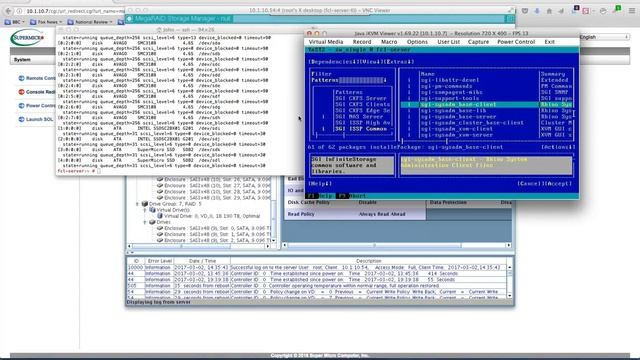Click the site info icon in address bar
This screenshot has width=640, height=360.
[19, 11]
